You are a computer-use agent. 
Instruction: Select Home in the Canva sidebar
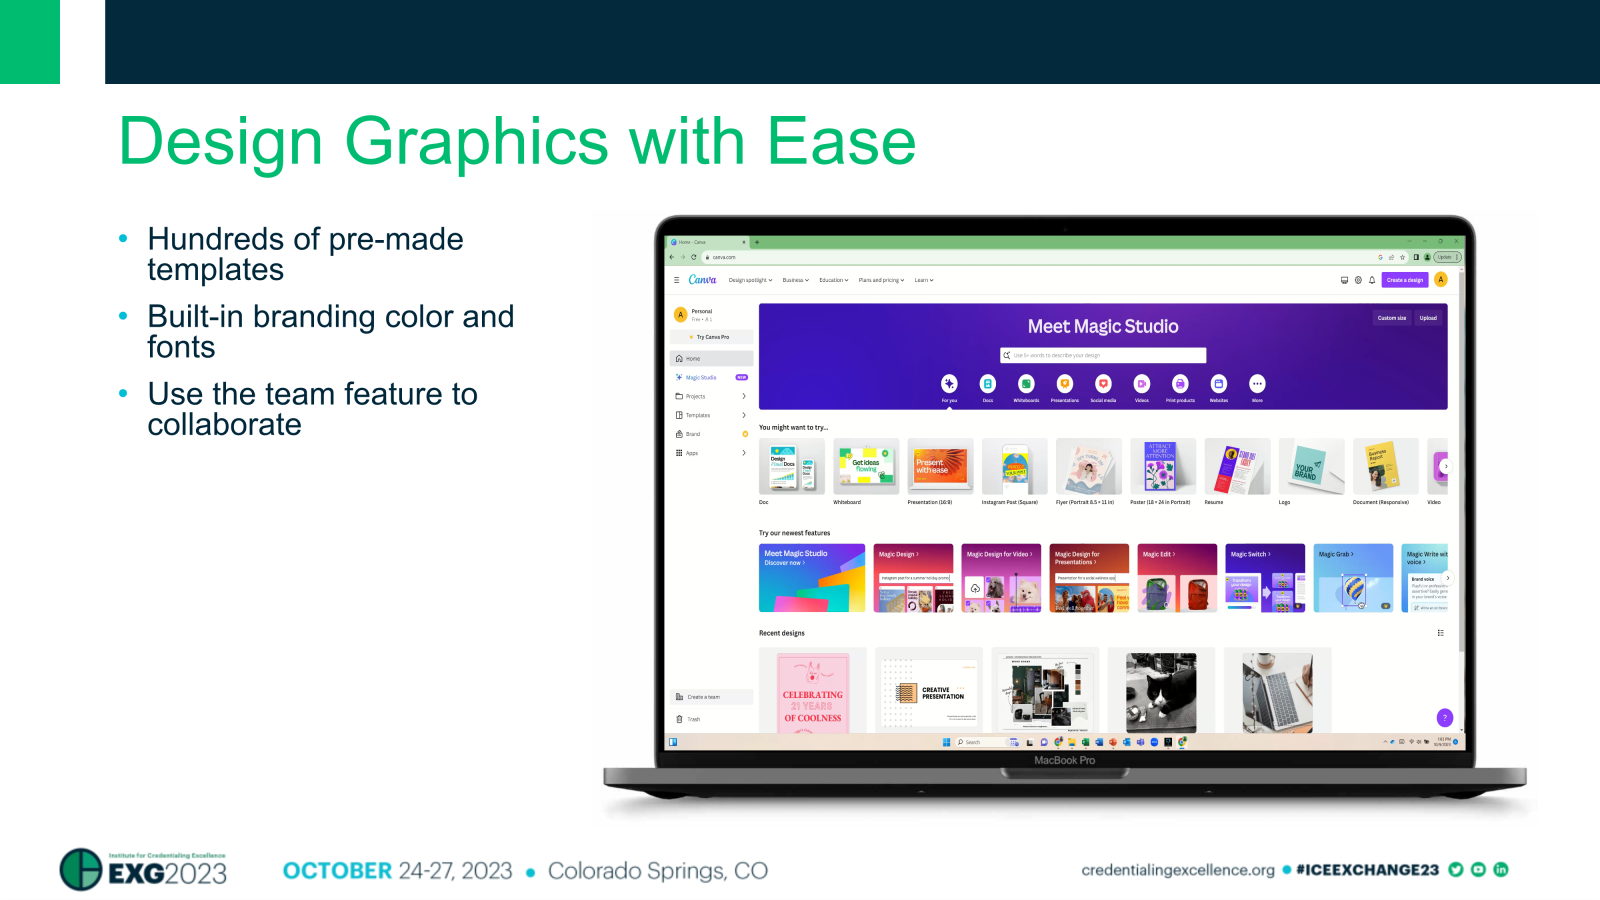point(692,358)
